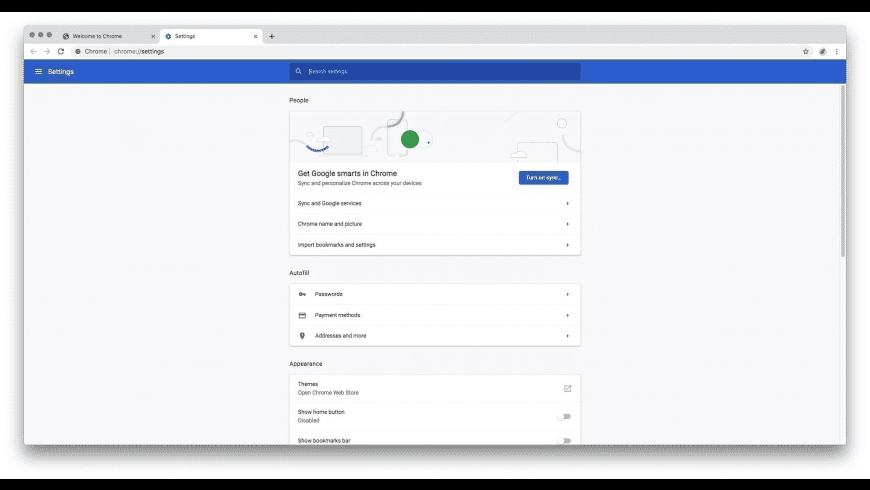
Task: Expand Chrome name and picture arrow
Action: click(568, 224)
